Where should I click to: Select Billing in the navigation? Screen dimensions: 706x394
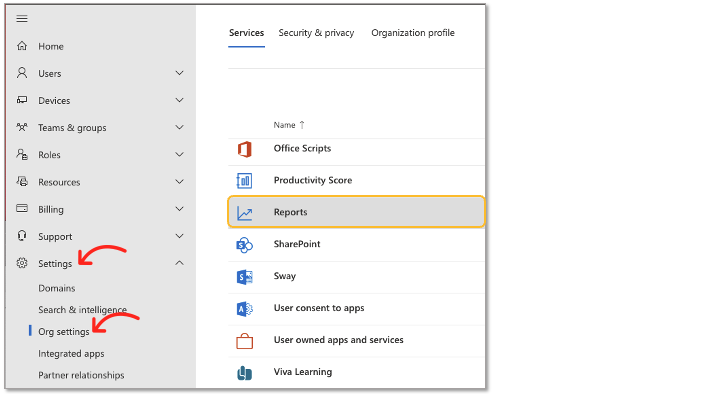[51, 209]
